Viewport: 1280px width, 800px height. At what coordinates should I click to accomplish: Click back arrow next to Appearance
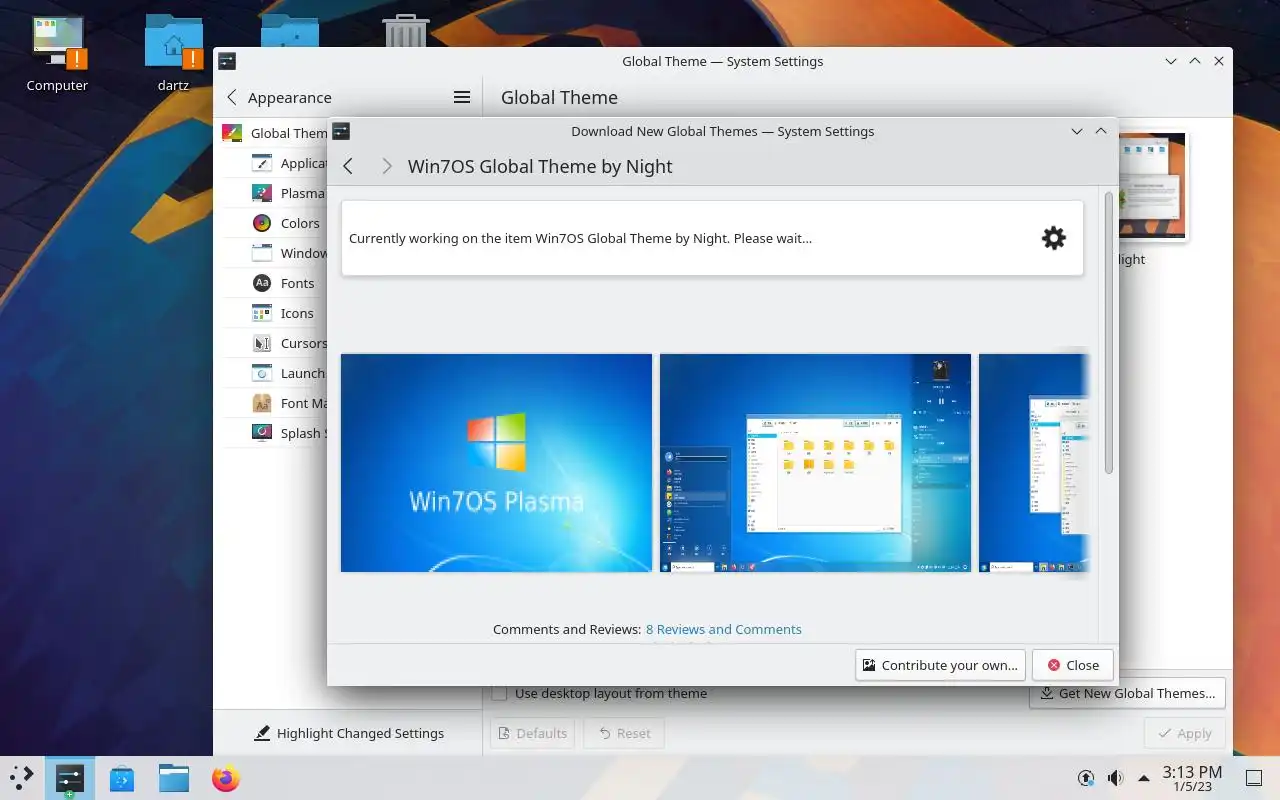tap(232, 97)
